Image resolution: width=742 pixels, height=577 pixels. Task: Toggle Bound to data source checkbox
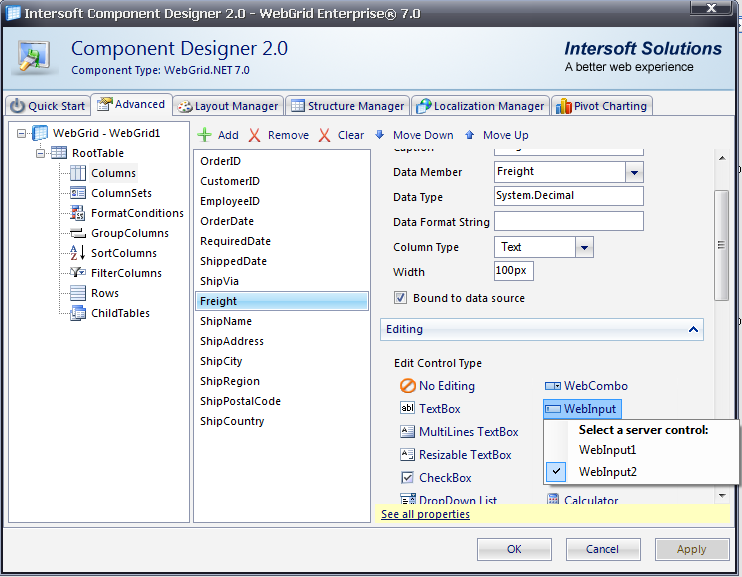click(400, 298)
